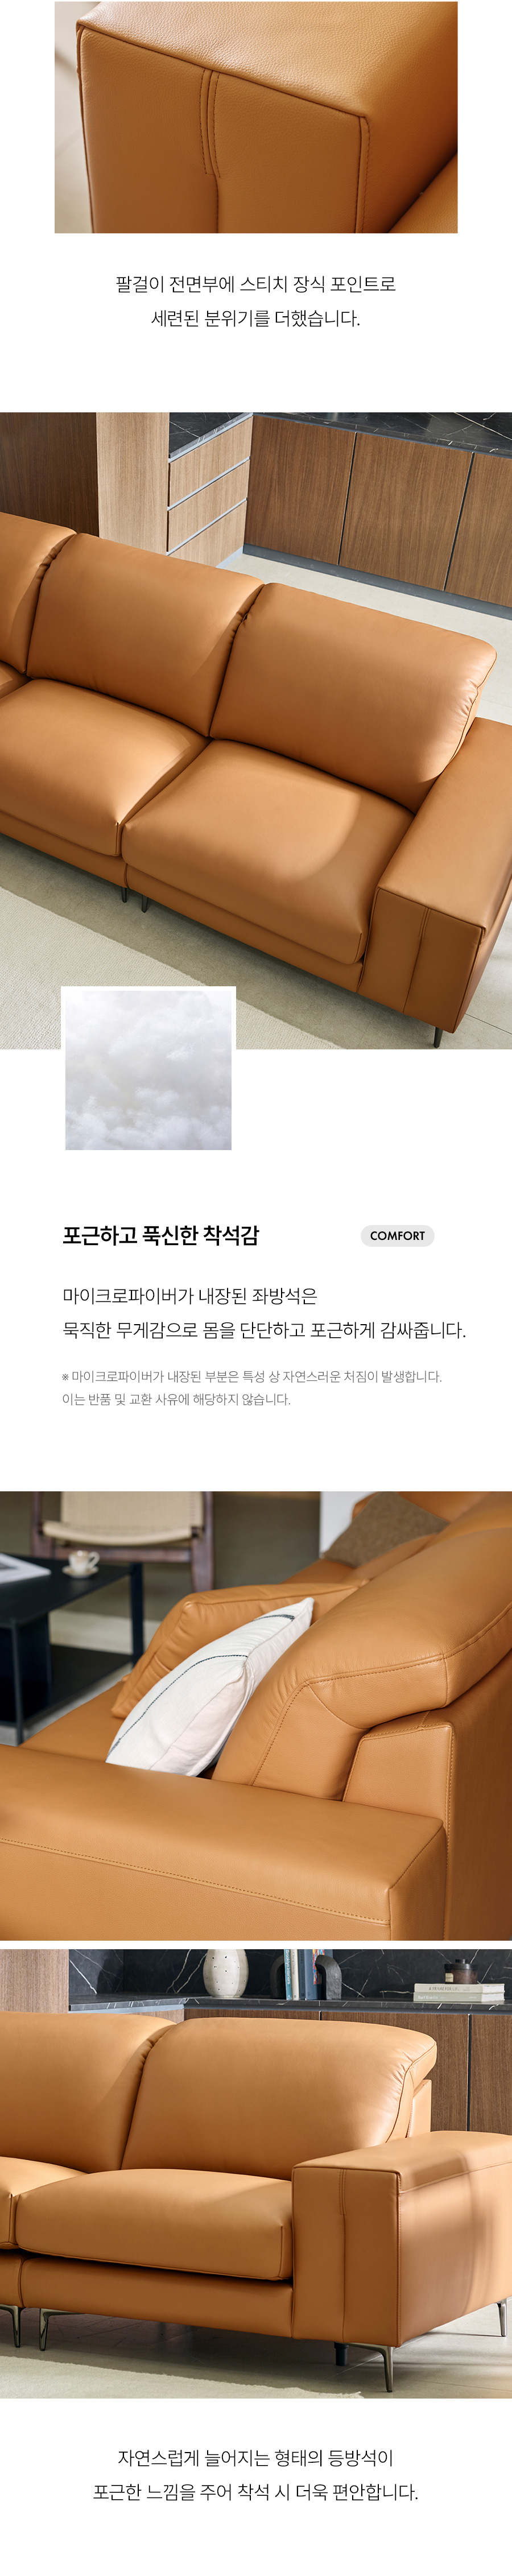Click the teacup on the black table
Image resolution: width=512 pixels, height=2576 pixels.
[82, 1561]
